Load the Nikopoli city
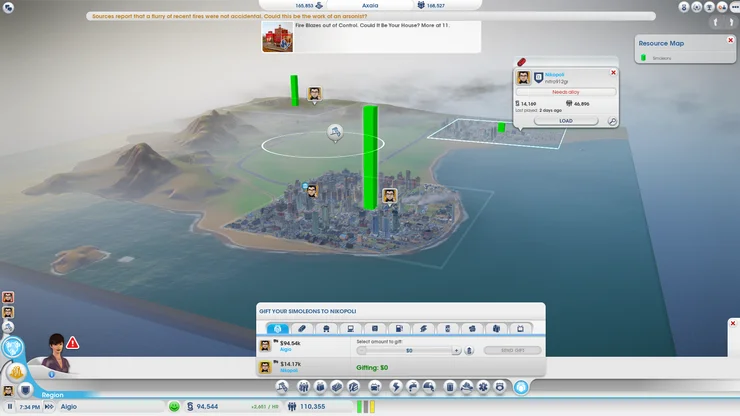This screenshot has width=740, height=416. pos(566,121)
